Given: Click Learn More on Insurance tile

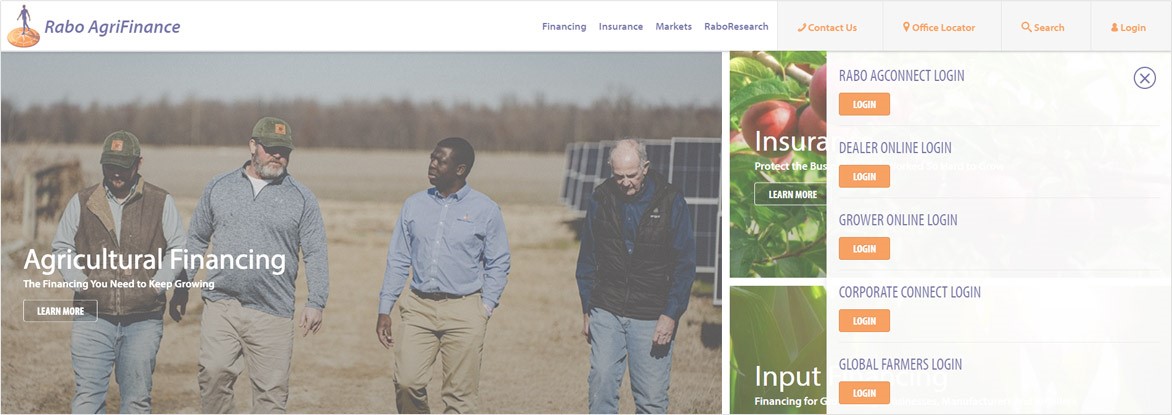Looking at the screenshot, I should click(x=790, y=194).
